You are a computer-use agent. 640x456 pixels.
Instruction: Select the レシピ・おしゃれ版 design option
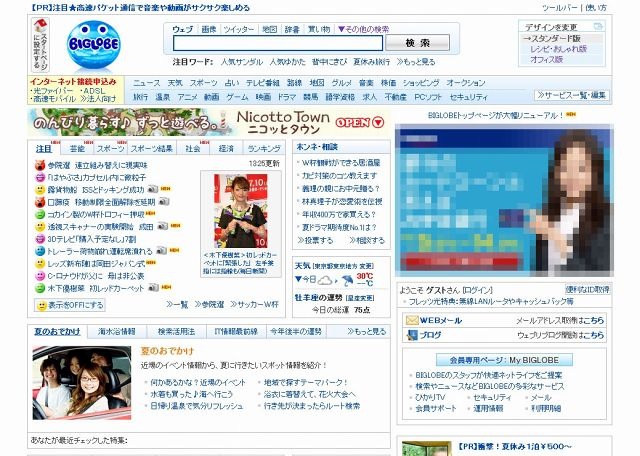tap(558, 49)
